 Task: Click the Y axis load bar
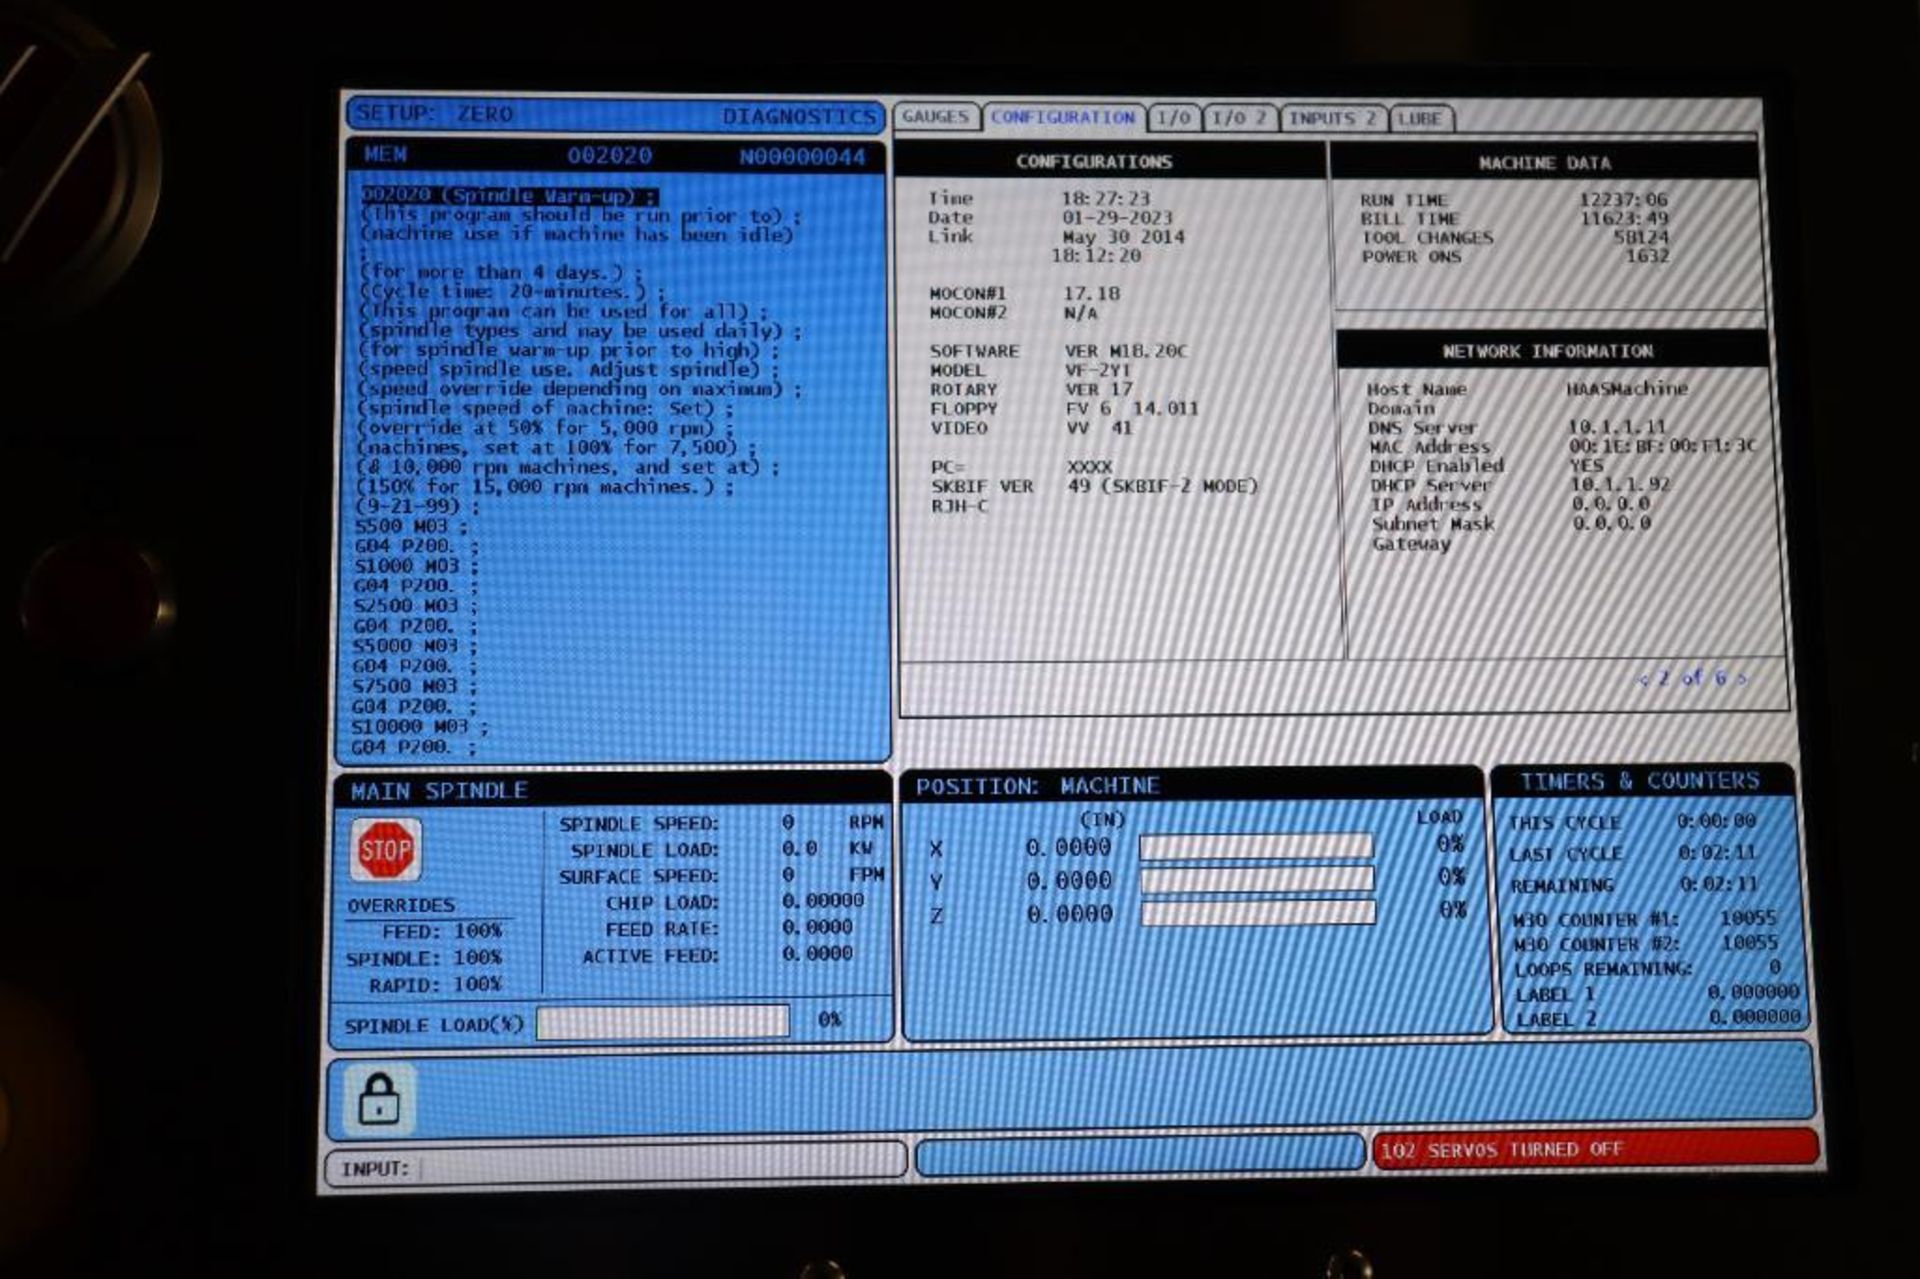coord(1257,880)
